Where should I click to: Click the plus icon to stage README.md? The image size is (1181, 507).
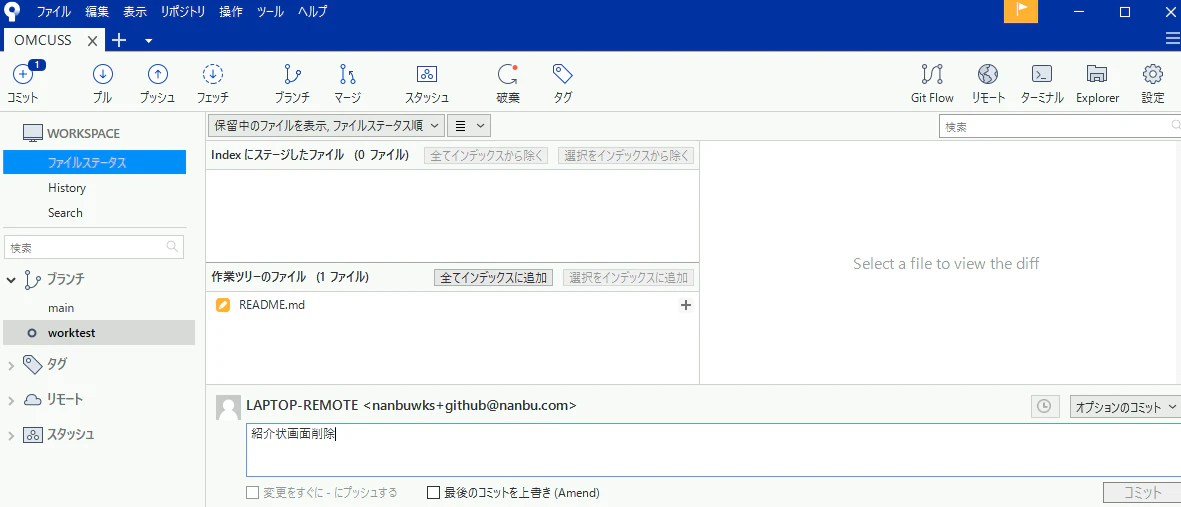pyautogui.click(x=685, y=305)
